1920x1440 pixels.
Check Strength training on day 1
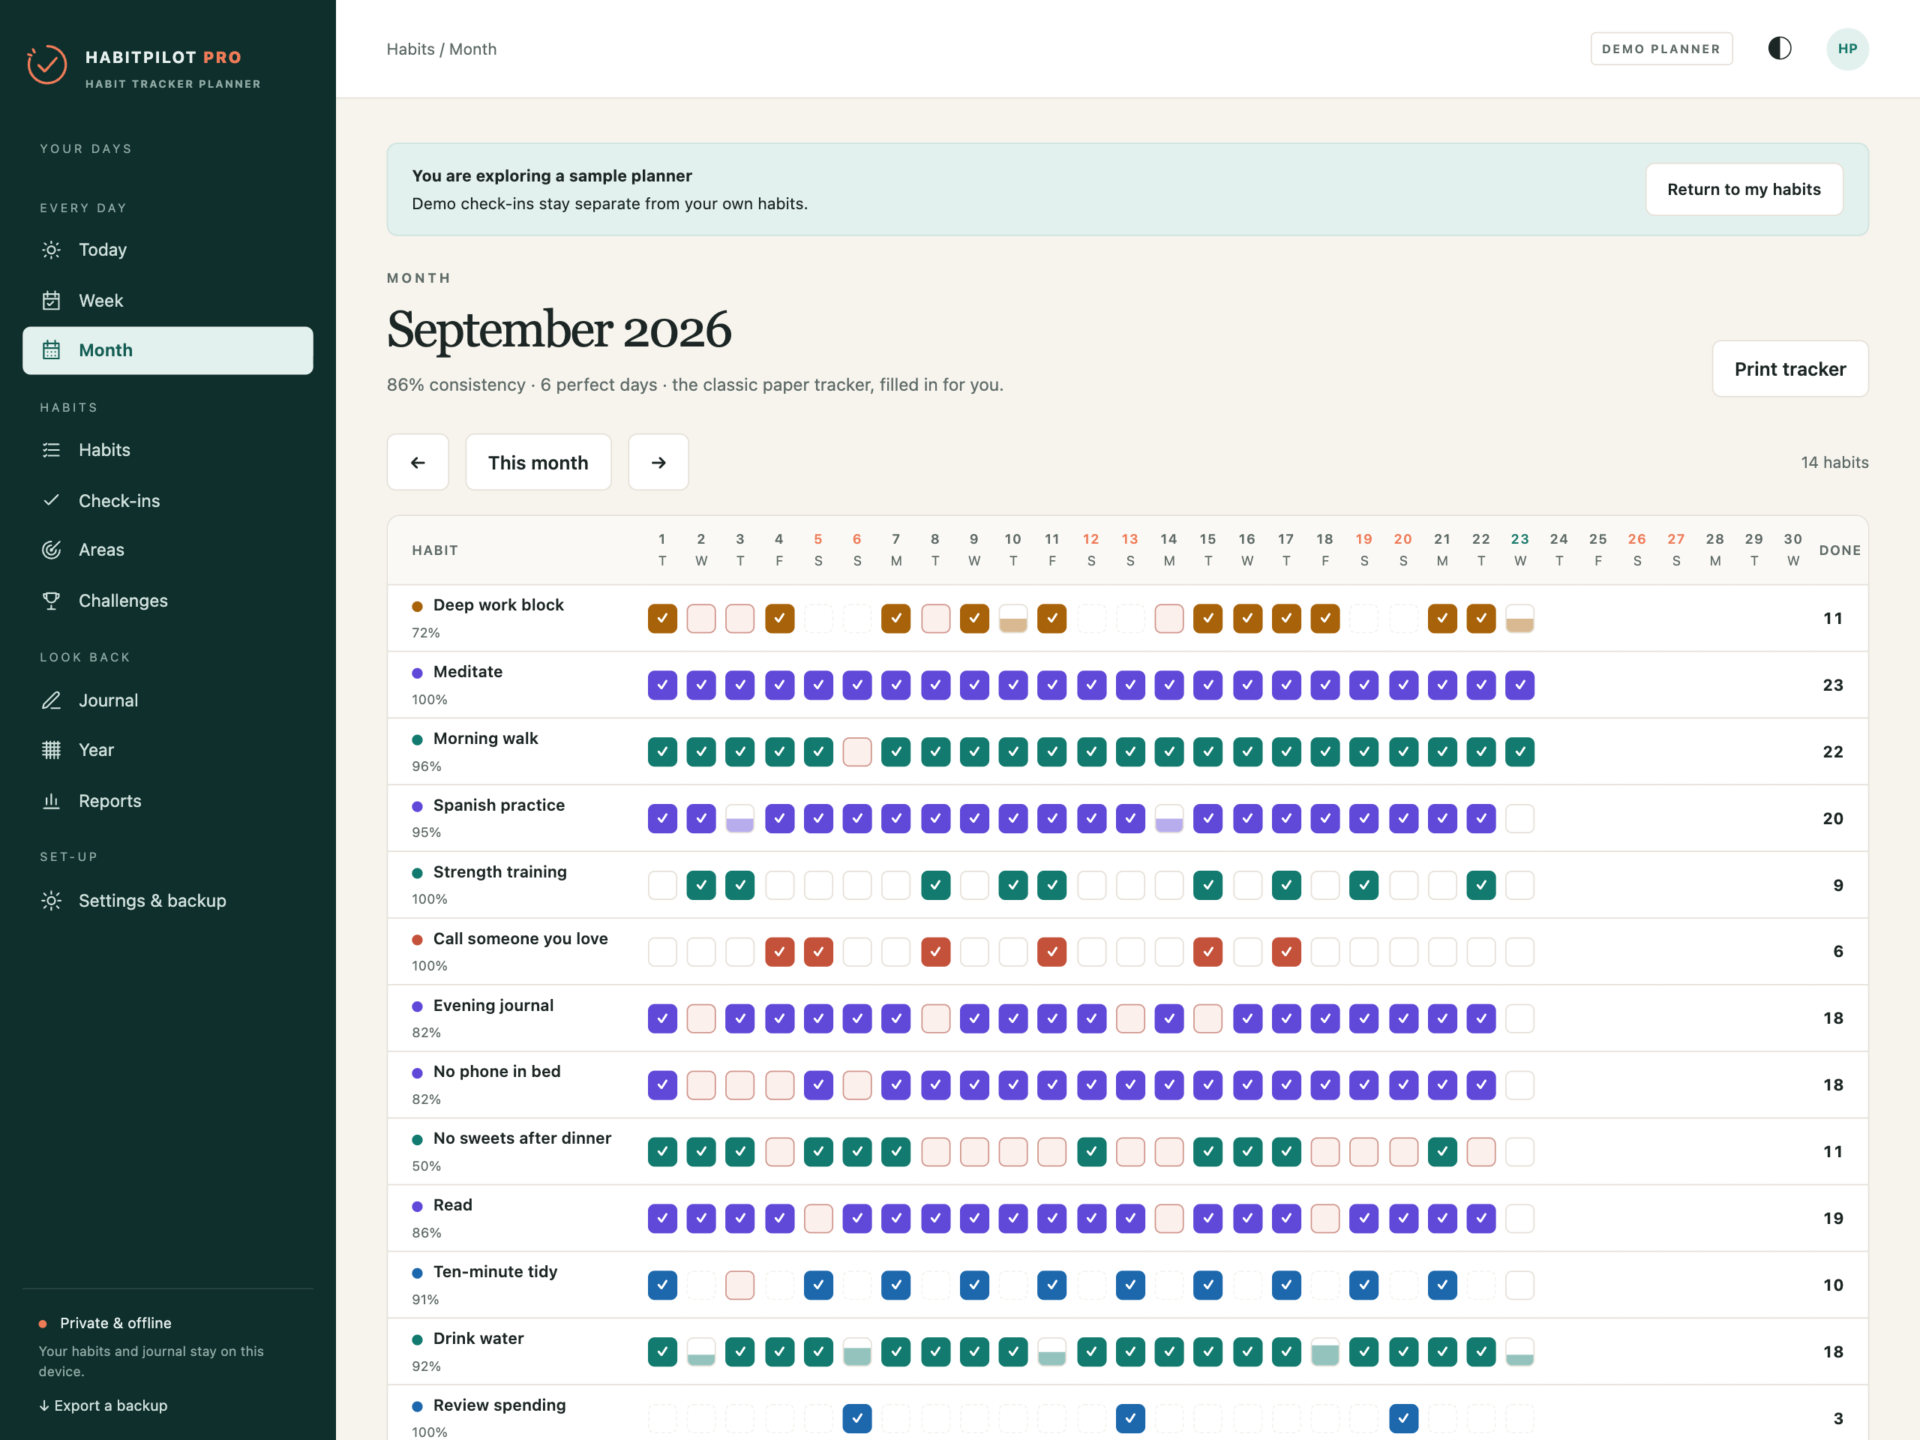662,885
